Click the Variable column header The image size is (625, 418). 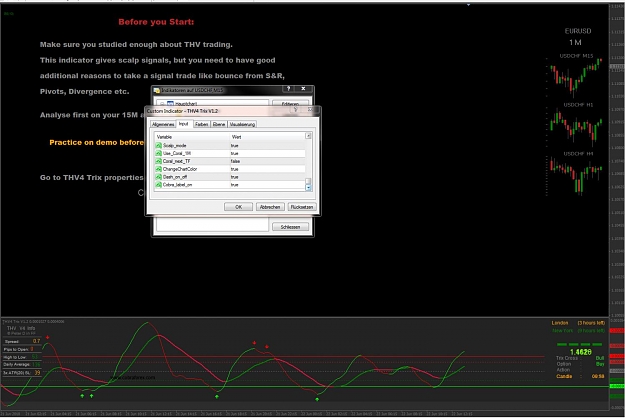(x=192, y=137)
